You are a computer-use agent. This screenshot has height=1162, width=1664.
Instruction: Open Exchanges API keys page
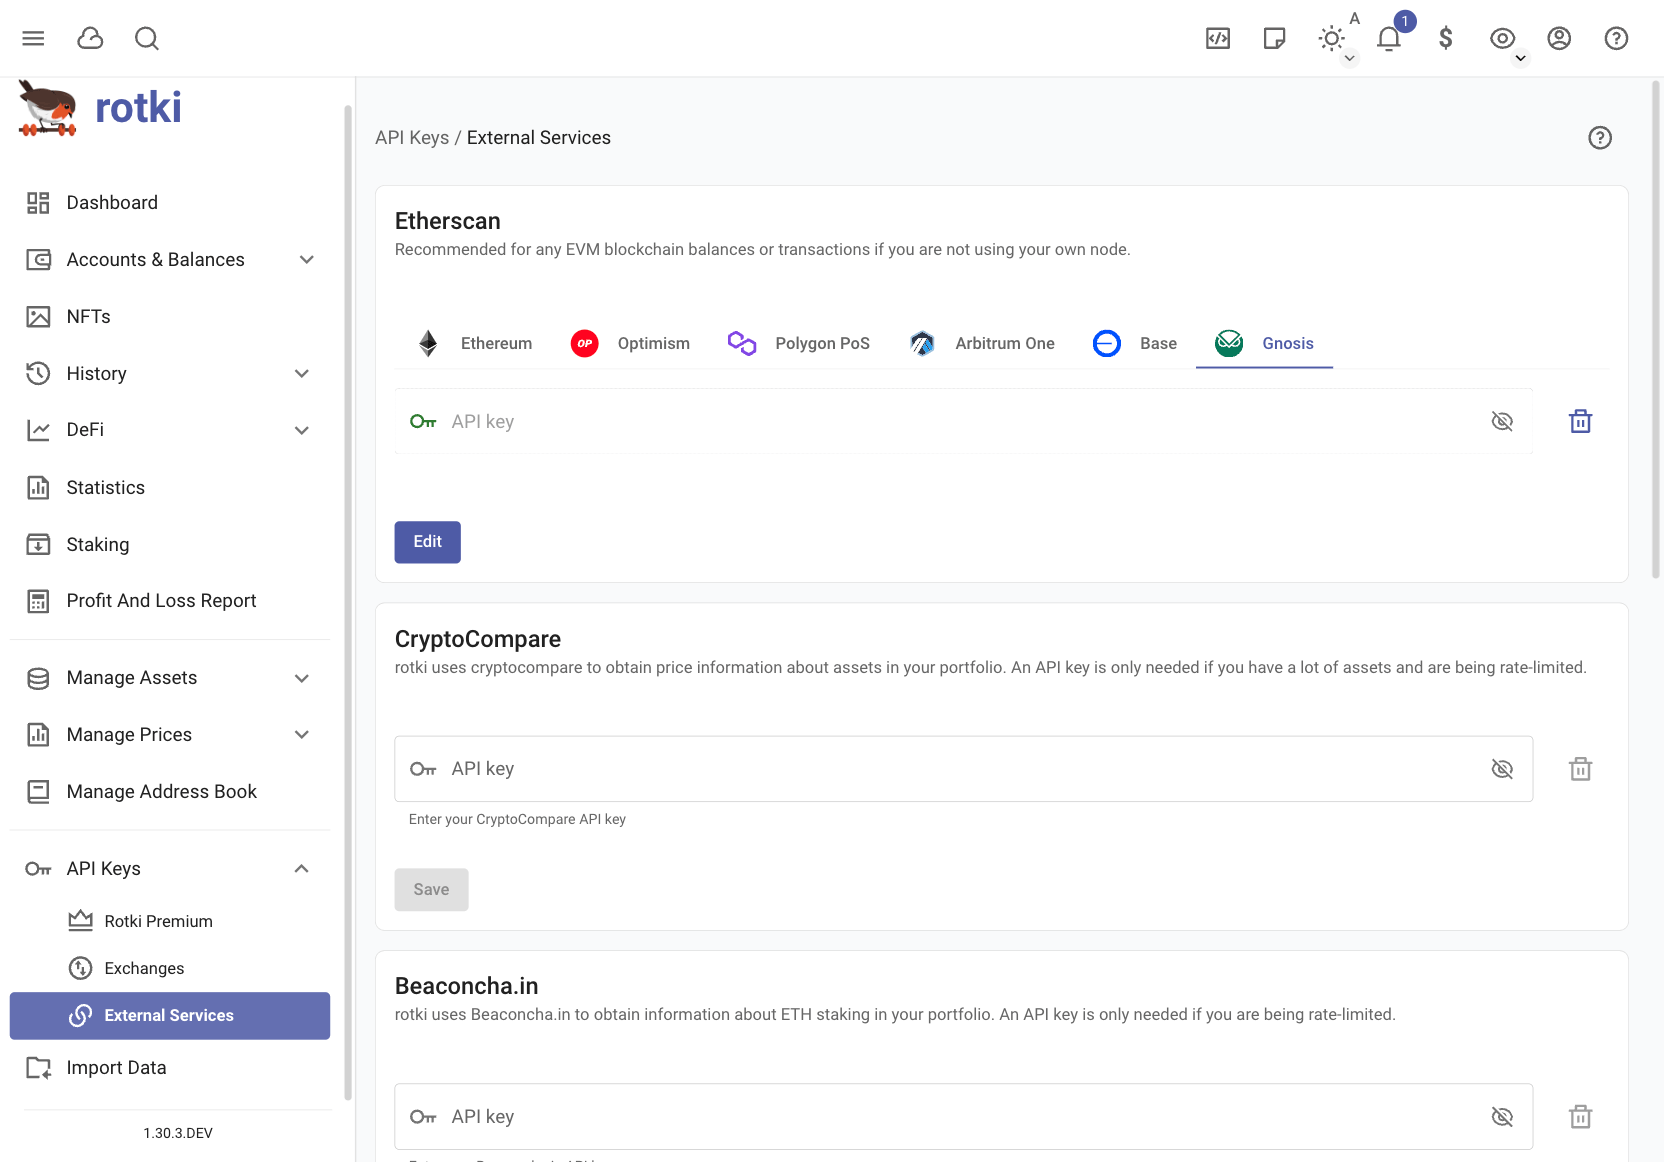tap(170, 968)
